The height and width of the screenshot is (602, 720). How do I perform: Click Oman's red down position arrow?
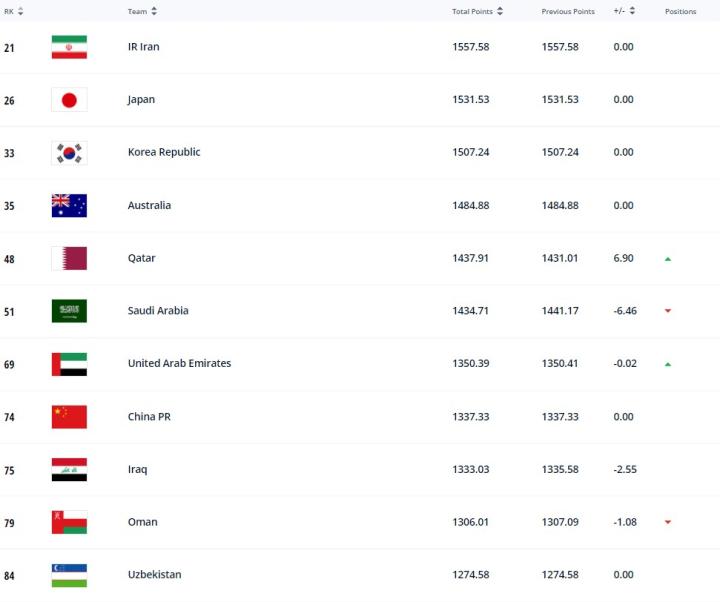coord(667,522)
